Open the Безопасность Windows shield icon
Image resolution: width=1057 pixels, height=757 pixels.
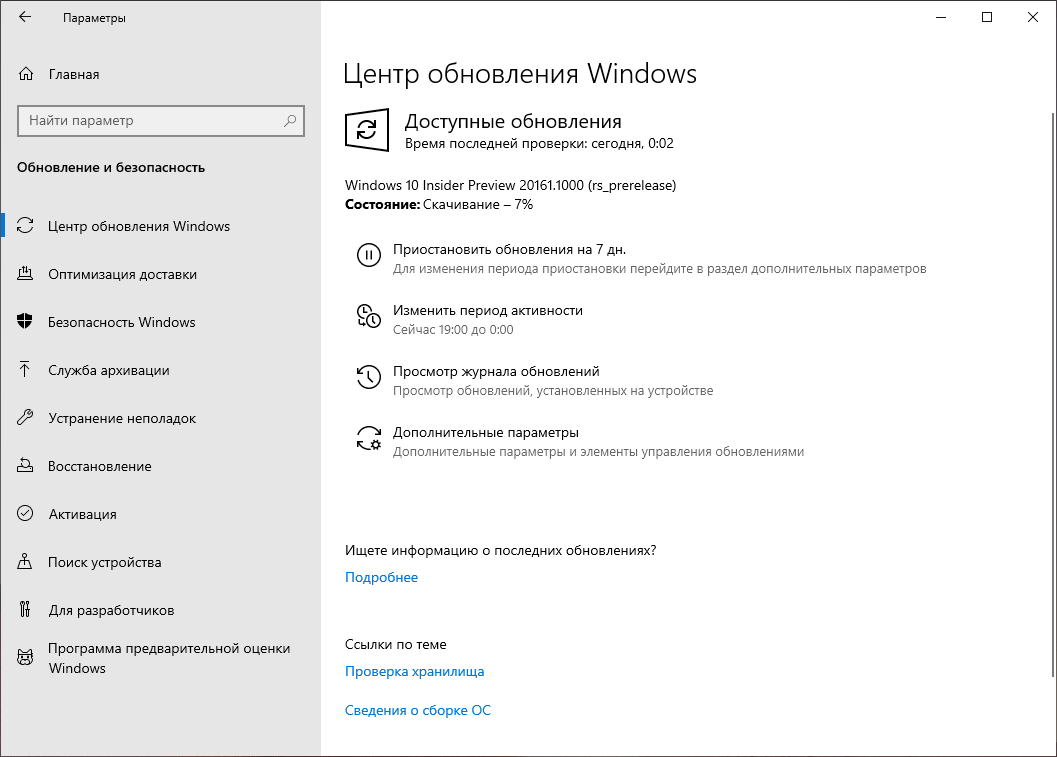tap(25, 322)
